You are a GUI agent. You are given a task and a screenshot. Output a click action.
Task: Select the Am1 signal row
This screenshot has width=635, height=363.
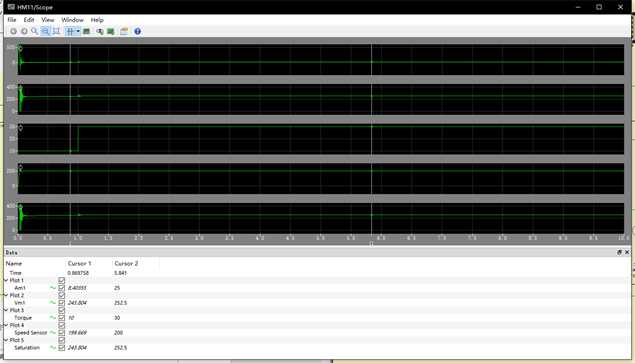coord(317,288)
